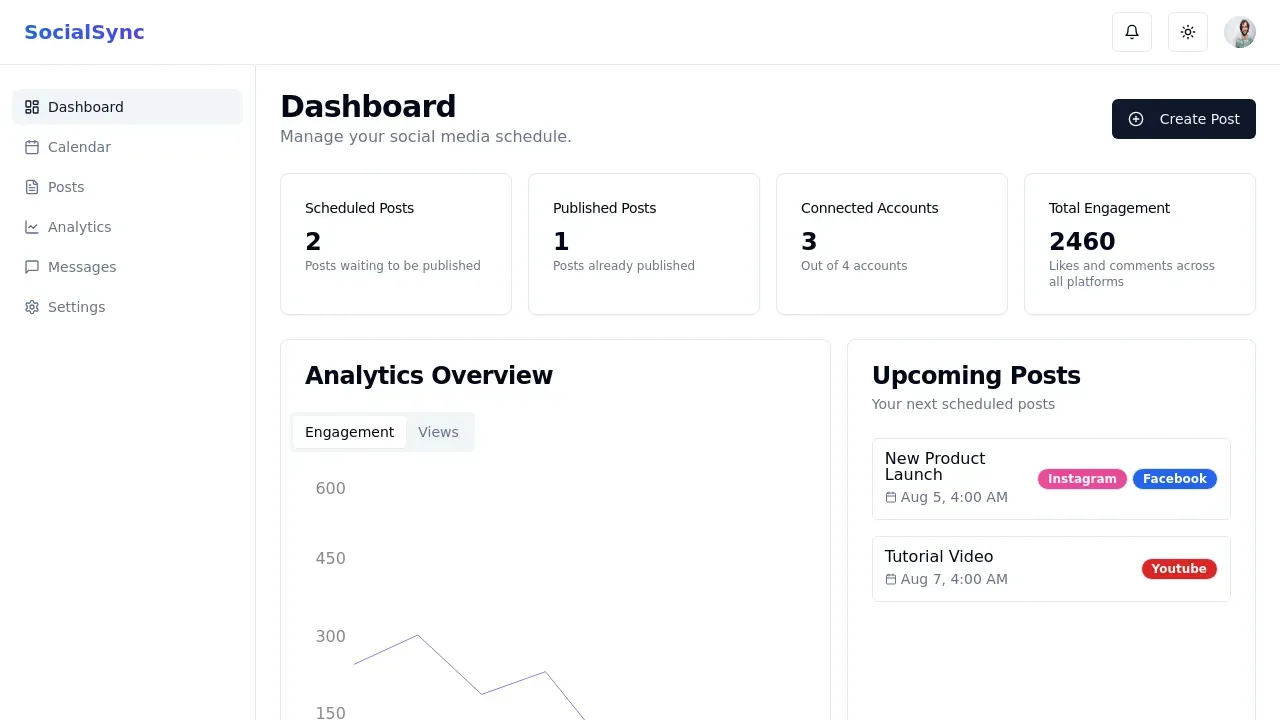Viewport: 1280px width, 720px height.
Task: Click the Facebook badge on New Product Launch
Action: coord(1174,479)
